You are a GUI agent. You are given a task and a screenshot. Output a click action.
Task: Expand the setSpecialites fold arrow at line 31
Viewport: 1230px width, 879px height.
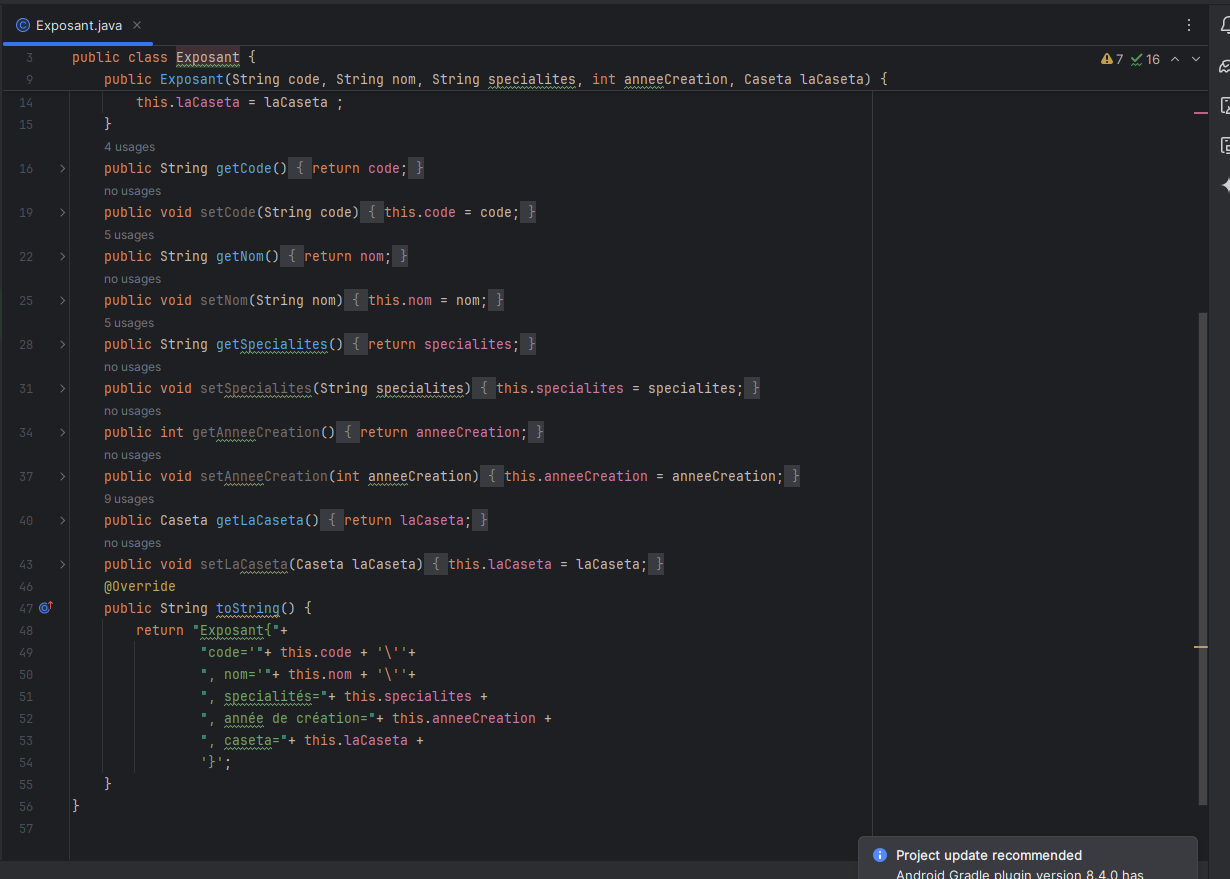click(62, 389)
